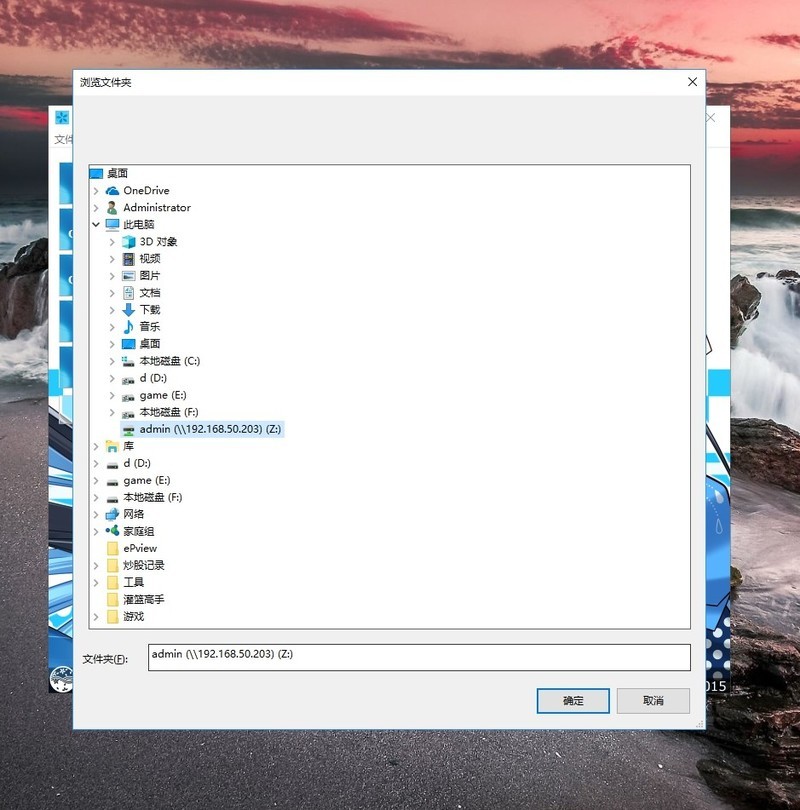Select 桌面 folder nested under 此电脑
The height and width of the screenshot is (810, 800).
click(x=150, y=344)
